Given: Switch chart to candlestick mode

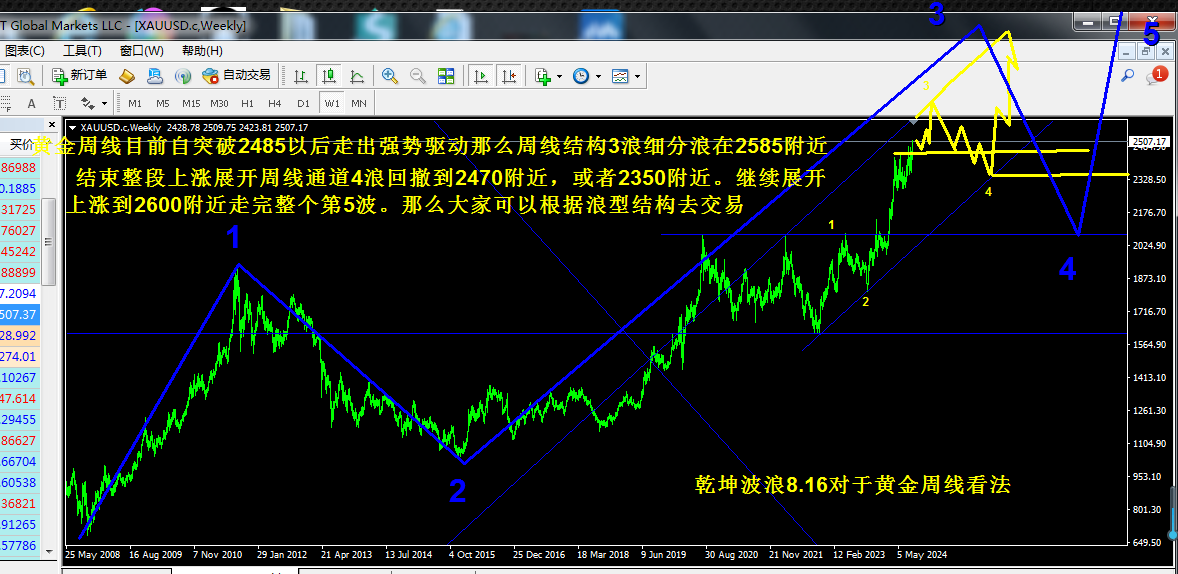Looking at the screenshot, I should pos(329,76).
